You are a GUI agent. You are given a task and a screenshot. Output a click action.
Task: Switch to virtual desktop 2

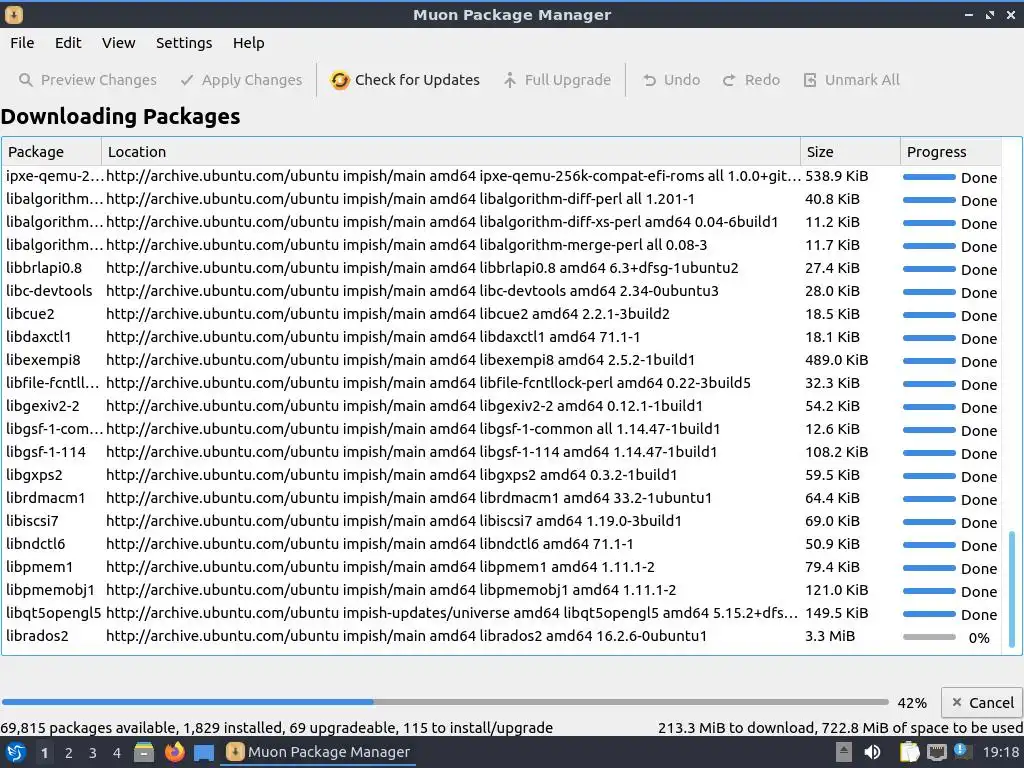tap(69, 753)
